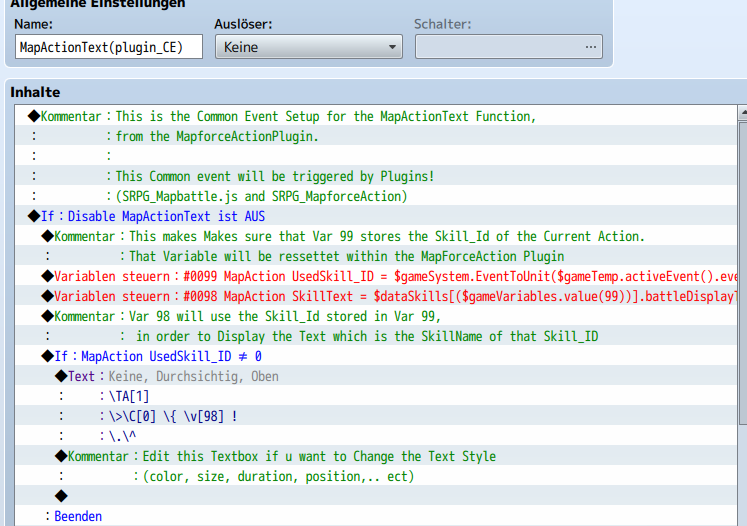This screenshot has height=526, width=747.
Task: Click the vertical scrollbar of the Inhalte list
Action: 743,272
